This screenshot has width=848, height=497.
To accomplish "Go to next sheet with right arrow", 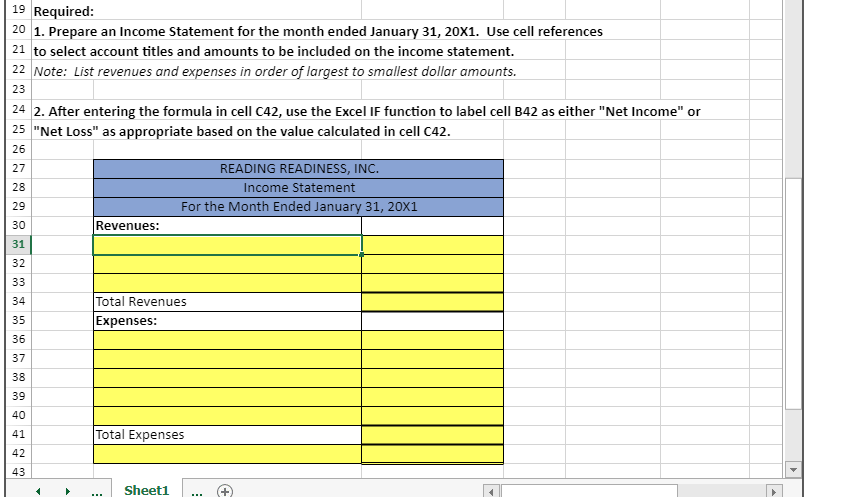I will [68, 491].
